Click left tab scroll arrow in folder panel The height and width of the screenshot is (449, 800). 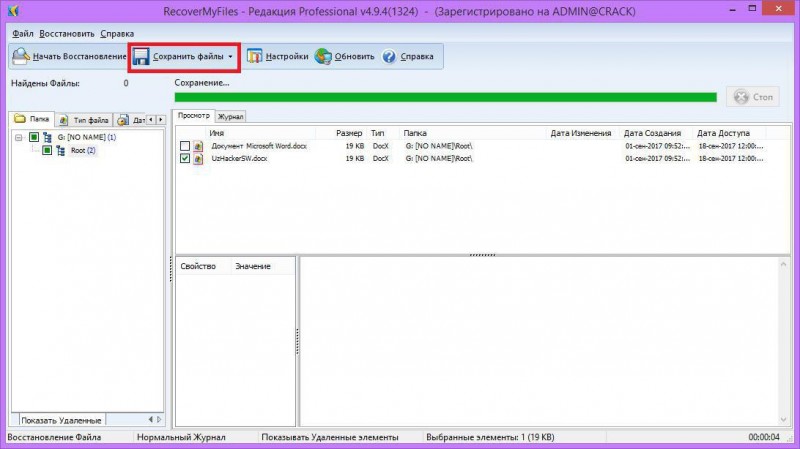click(151, 119)
